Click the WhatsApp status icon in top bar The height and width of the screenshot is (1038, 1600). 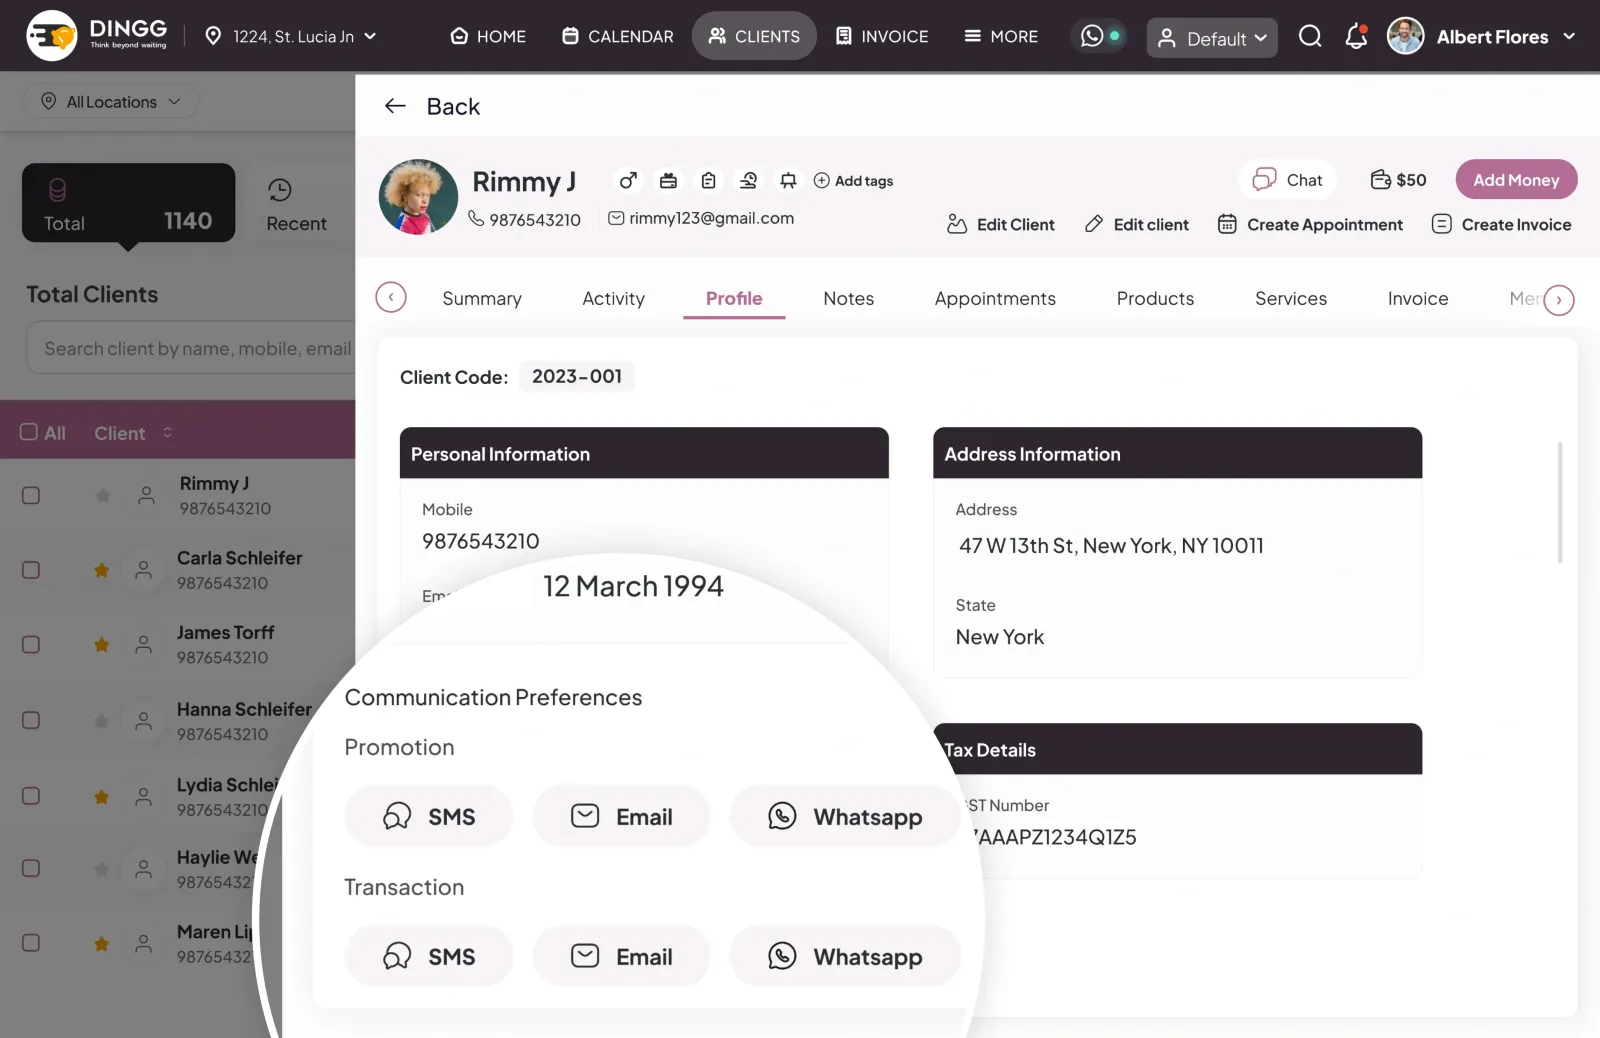click(x=1092, y=36)
